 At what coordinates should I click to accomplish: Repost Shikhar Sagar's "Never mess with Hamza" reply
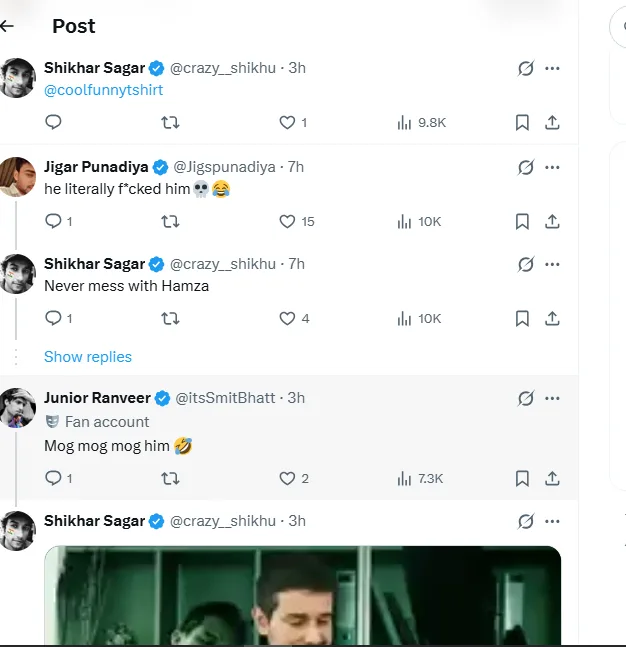pyautogui.click(x=171, y=319)
